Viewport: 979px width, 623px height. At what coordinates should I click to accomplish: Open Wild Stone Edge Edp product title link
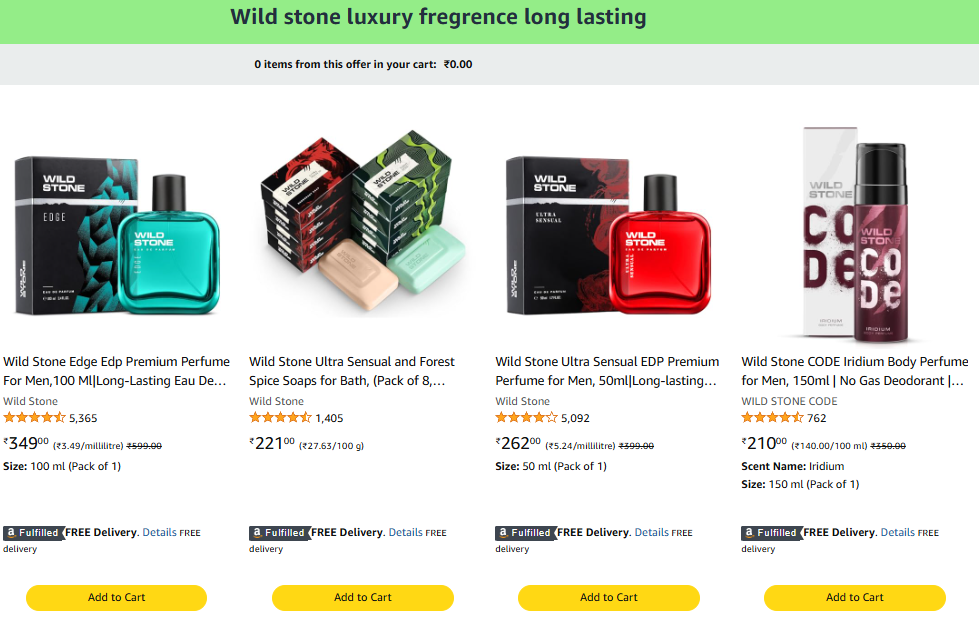(x=116, y=371)
